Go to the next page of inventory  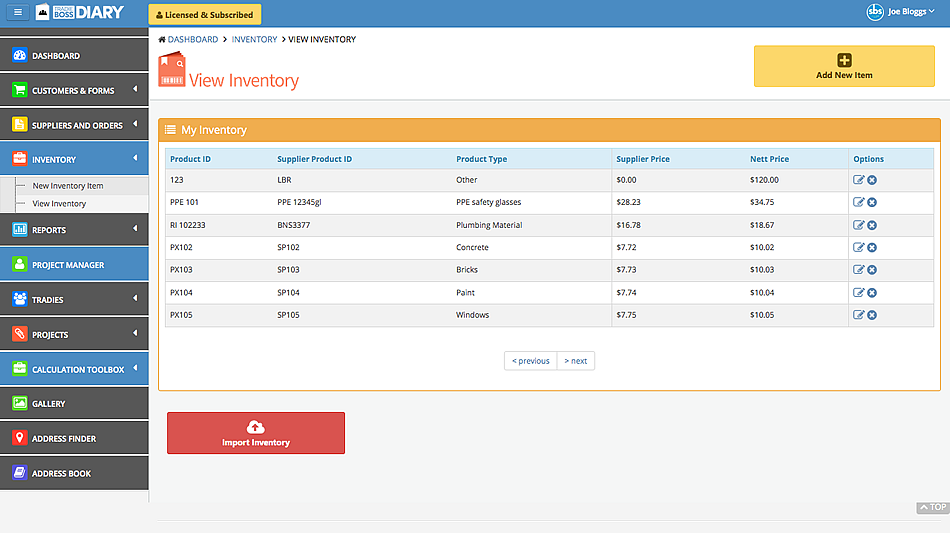(575, 361)
